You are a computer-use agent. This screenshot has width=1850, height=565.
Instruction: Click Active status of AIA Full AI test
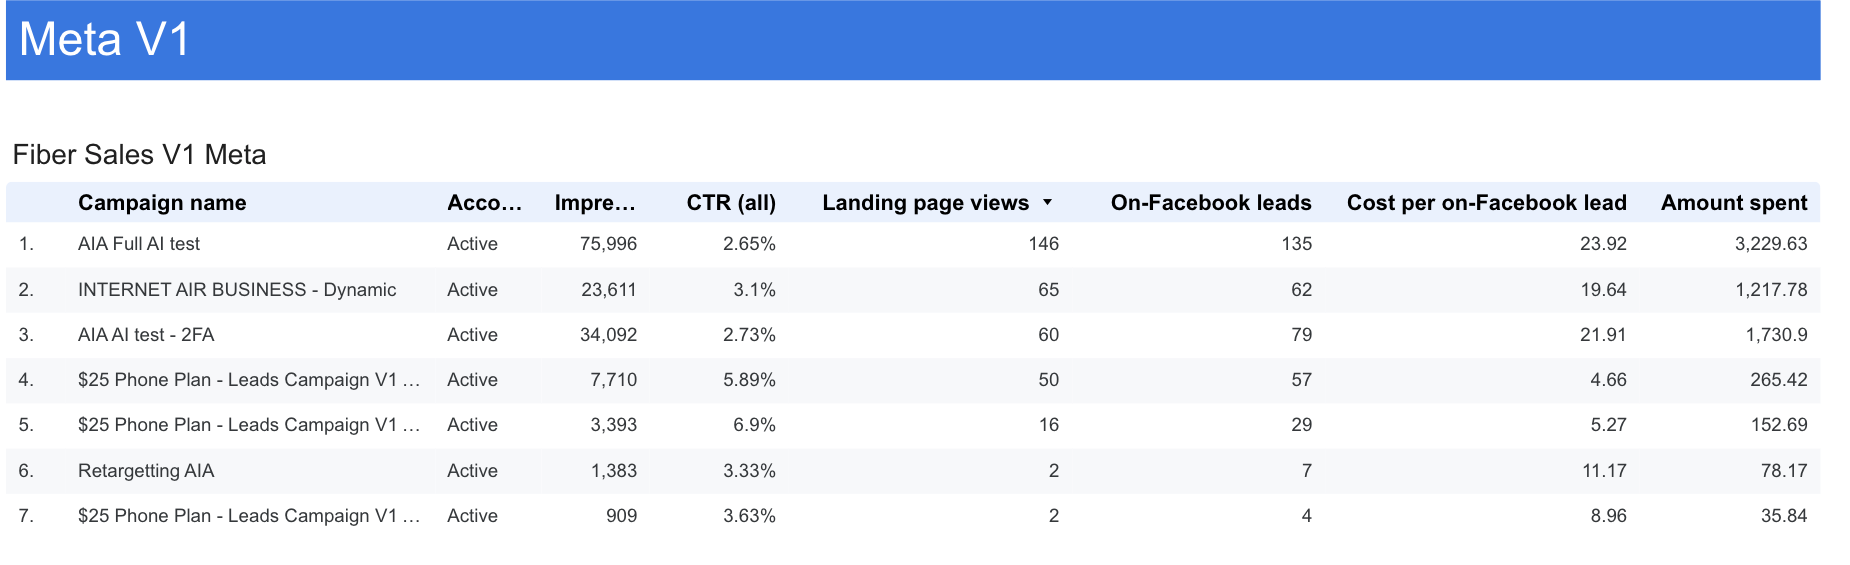[x=472, y=244]
